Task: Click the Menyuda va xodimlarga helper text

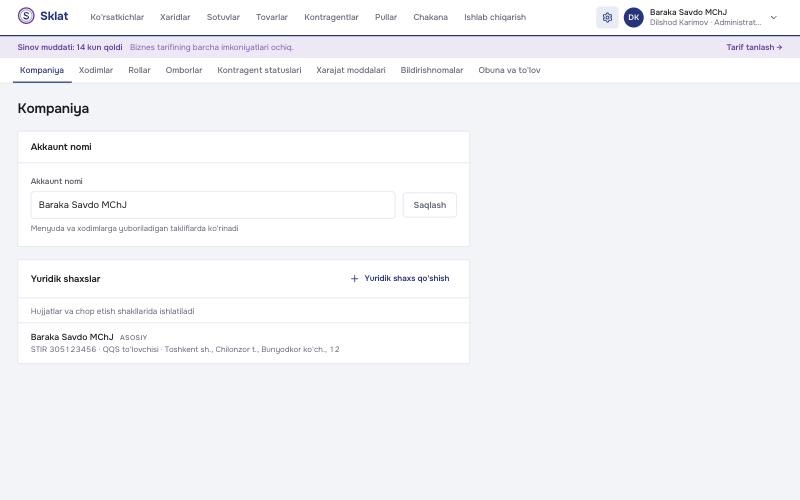Action: point(134,229)
